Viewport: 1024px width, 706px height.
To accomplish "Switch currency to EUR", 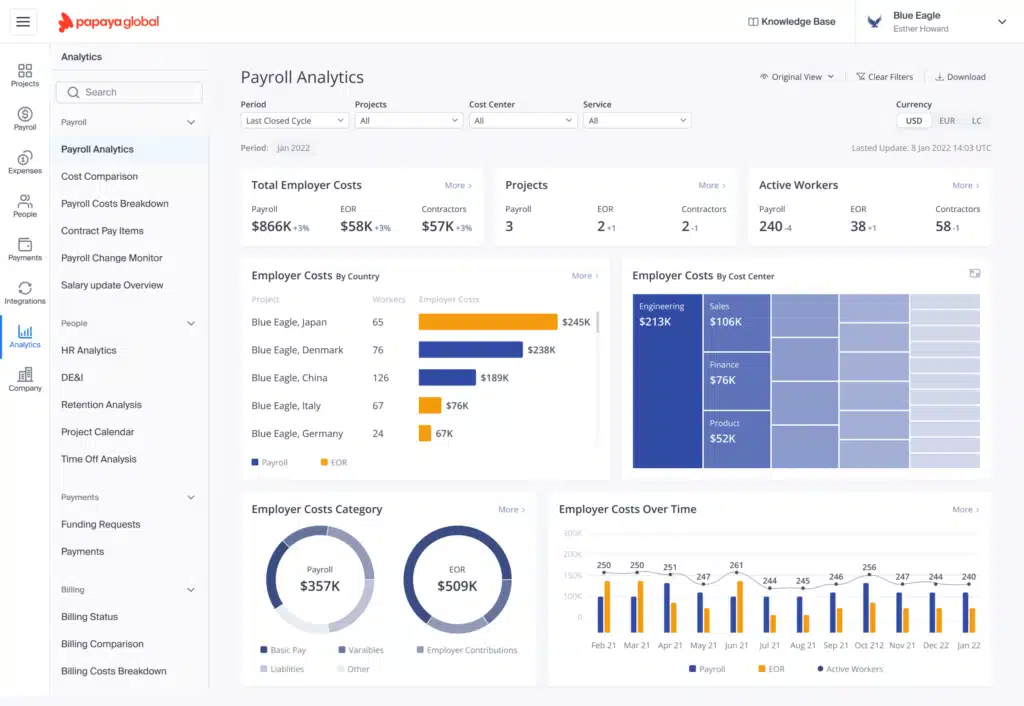I will [x=946, y=120].
